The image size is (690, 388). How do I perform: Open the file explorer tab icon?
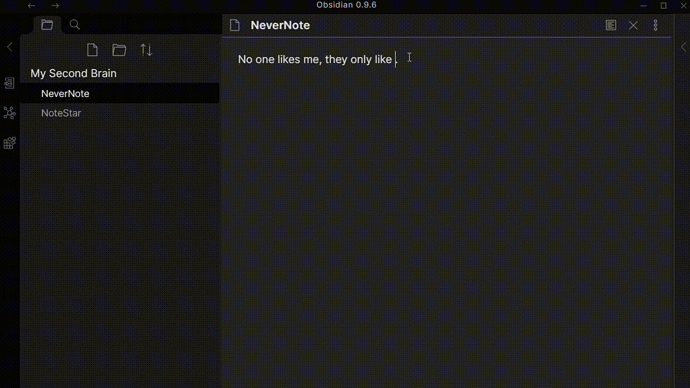point(47,25)
